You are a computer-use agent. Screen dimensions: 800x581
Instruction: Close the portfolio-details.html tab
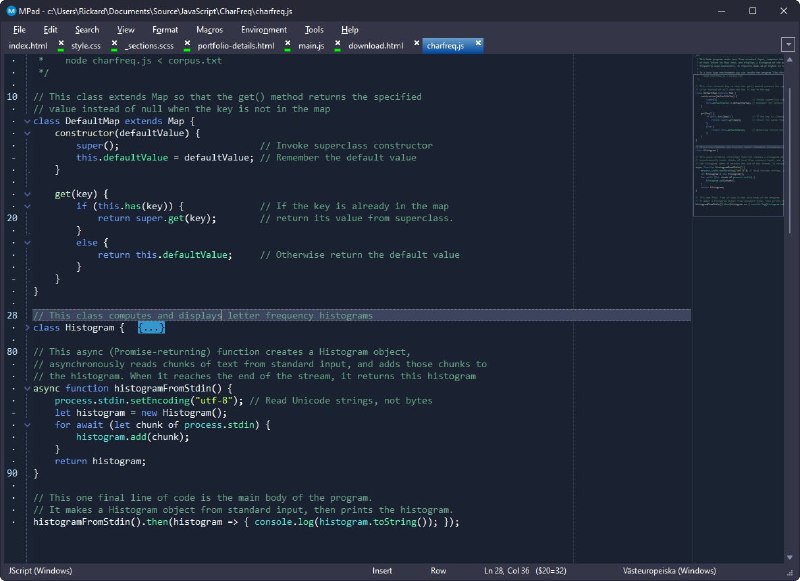click(x=288, y=45)
